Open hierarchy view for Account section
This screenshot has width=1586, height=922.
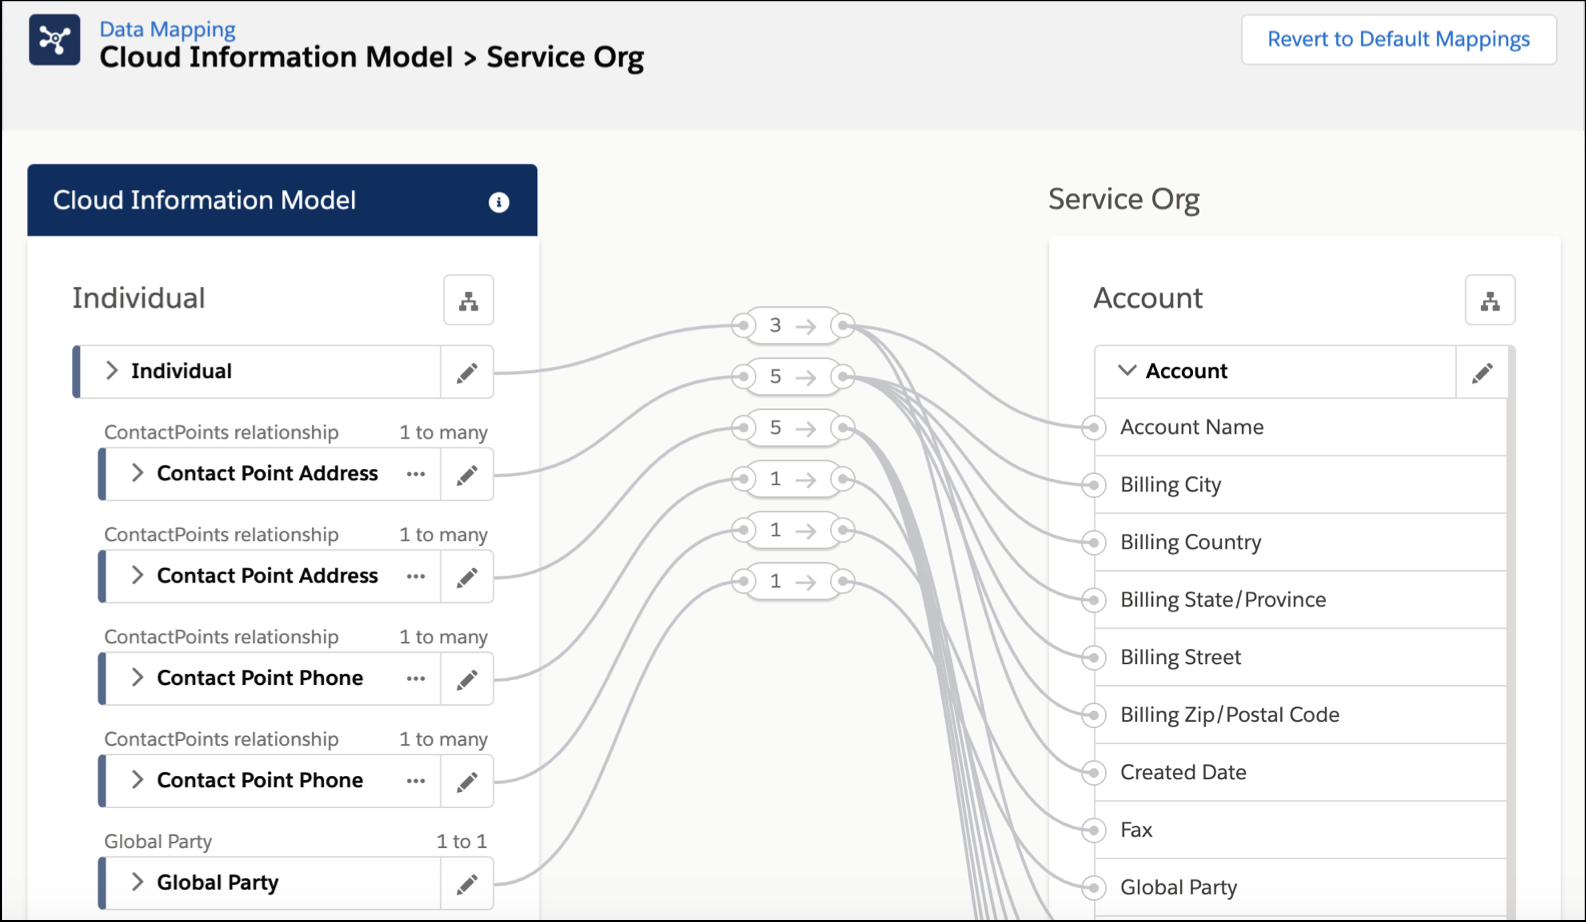(x=1489, y=301)
